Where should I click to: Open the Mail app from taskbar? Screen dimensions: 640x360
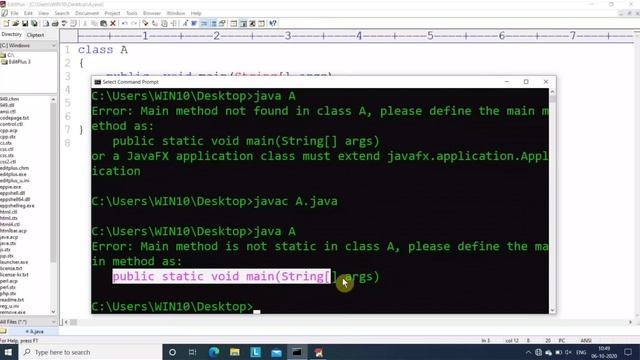click(276, 352)
